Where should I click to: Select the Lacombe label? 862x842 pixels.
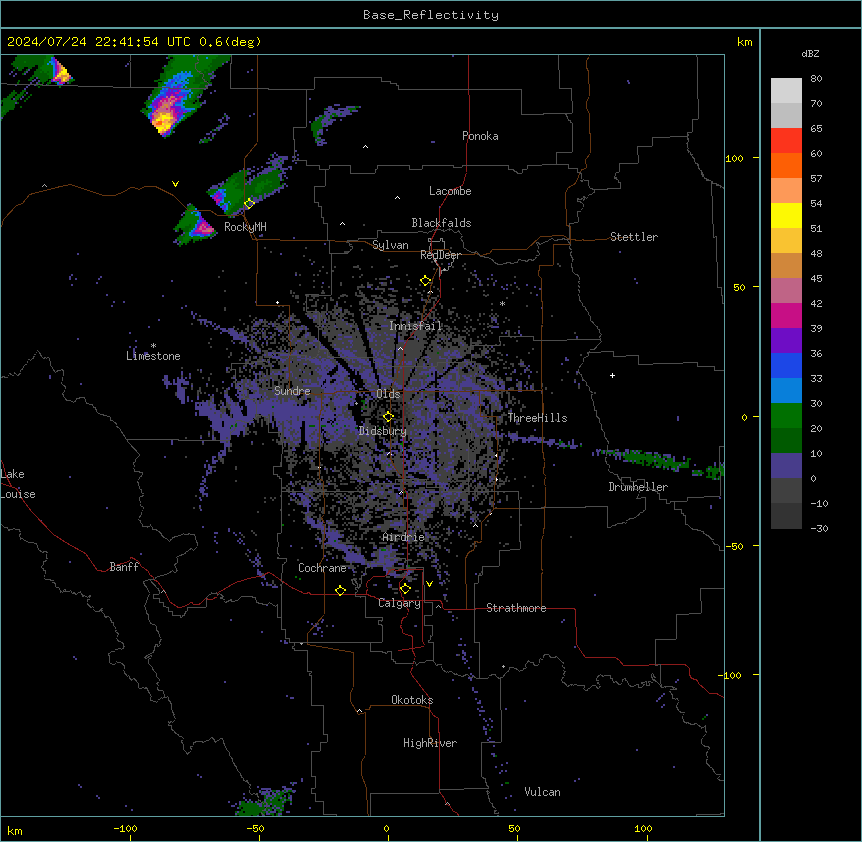(x=450, y=191)
